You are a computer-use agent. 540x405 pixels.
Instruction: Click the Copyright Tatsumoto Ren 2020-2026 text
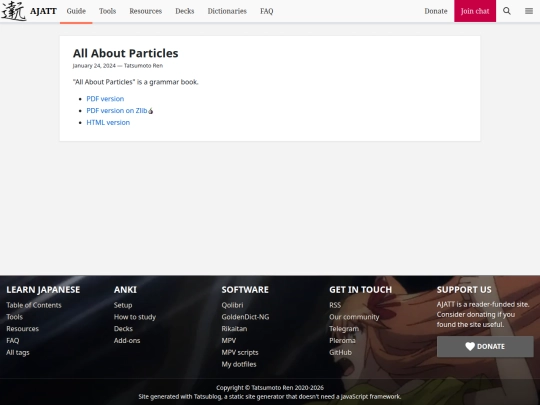tap(270, 388)
